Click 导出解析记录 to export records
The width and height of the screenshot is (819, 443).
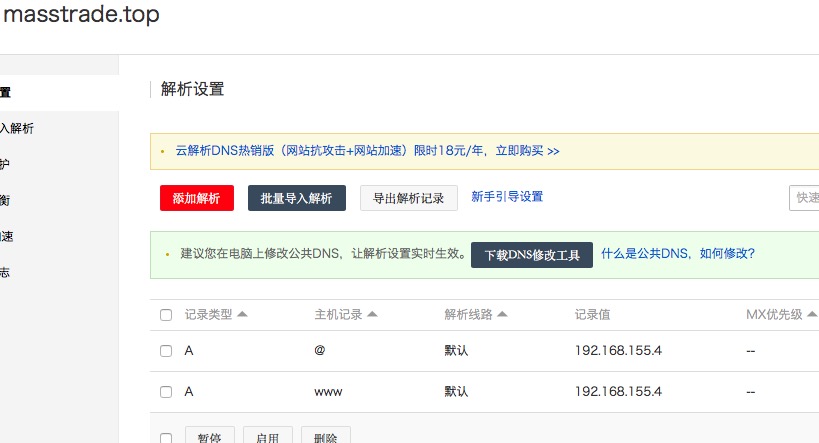click(408, 198)
